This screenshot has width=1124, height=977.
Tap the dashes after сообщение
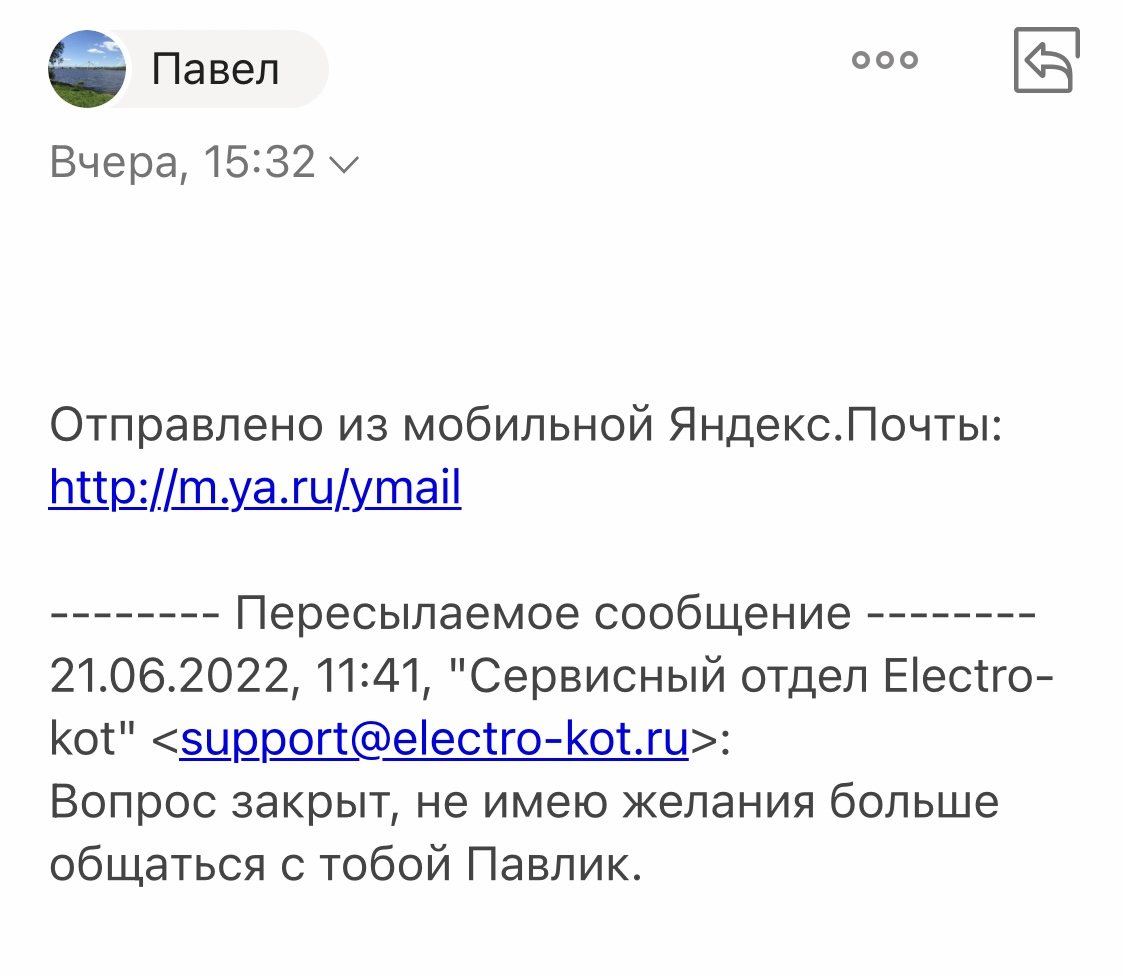coord(951,615)
